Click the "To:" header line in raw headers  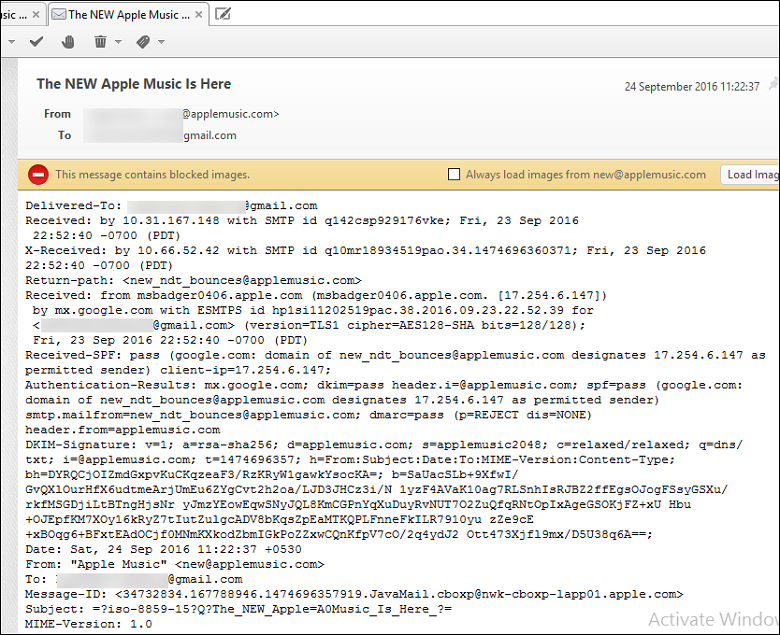tap(134, 579)
